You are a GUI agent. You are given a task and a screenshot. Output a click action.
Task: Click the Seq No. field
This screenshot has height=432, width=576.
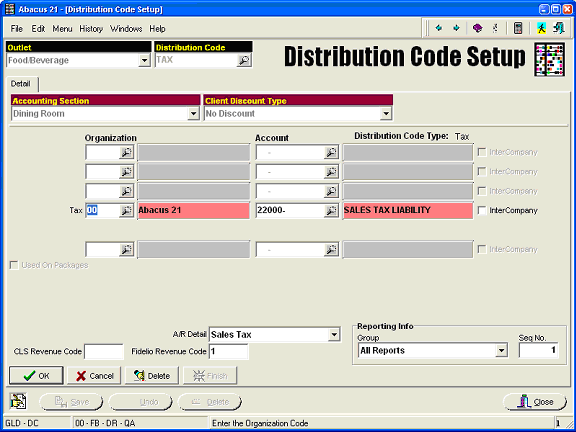tap(539, 350)
